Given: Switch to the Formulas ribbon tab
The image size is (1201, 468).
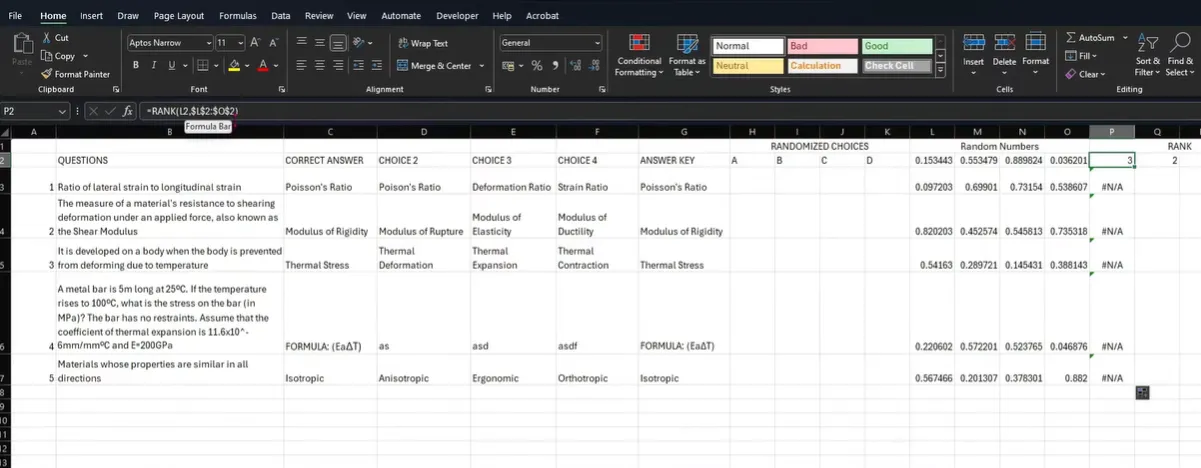Looking at the screenshot, I should click(x=237, y=16).
